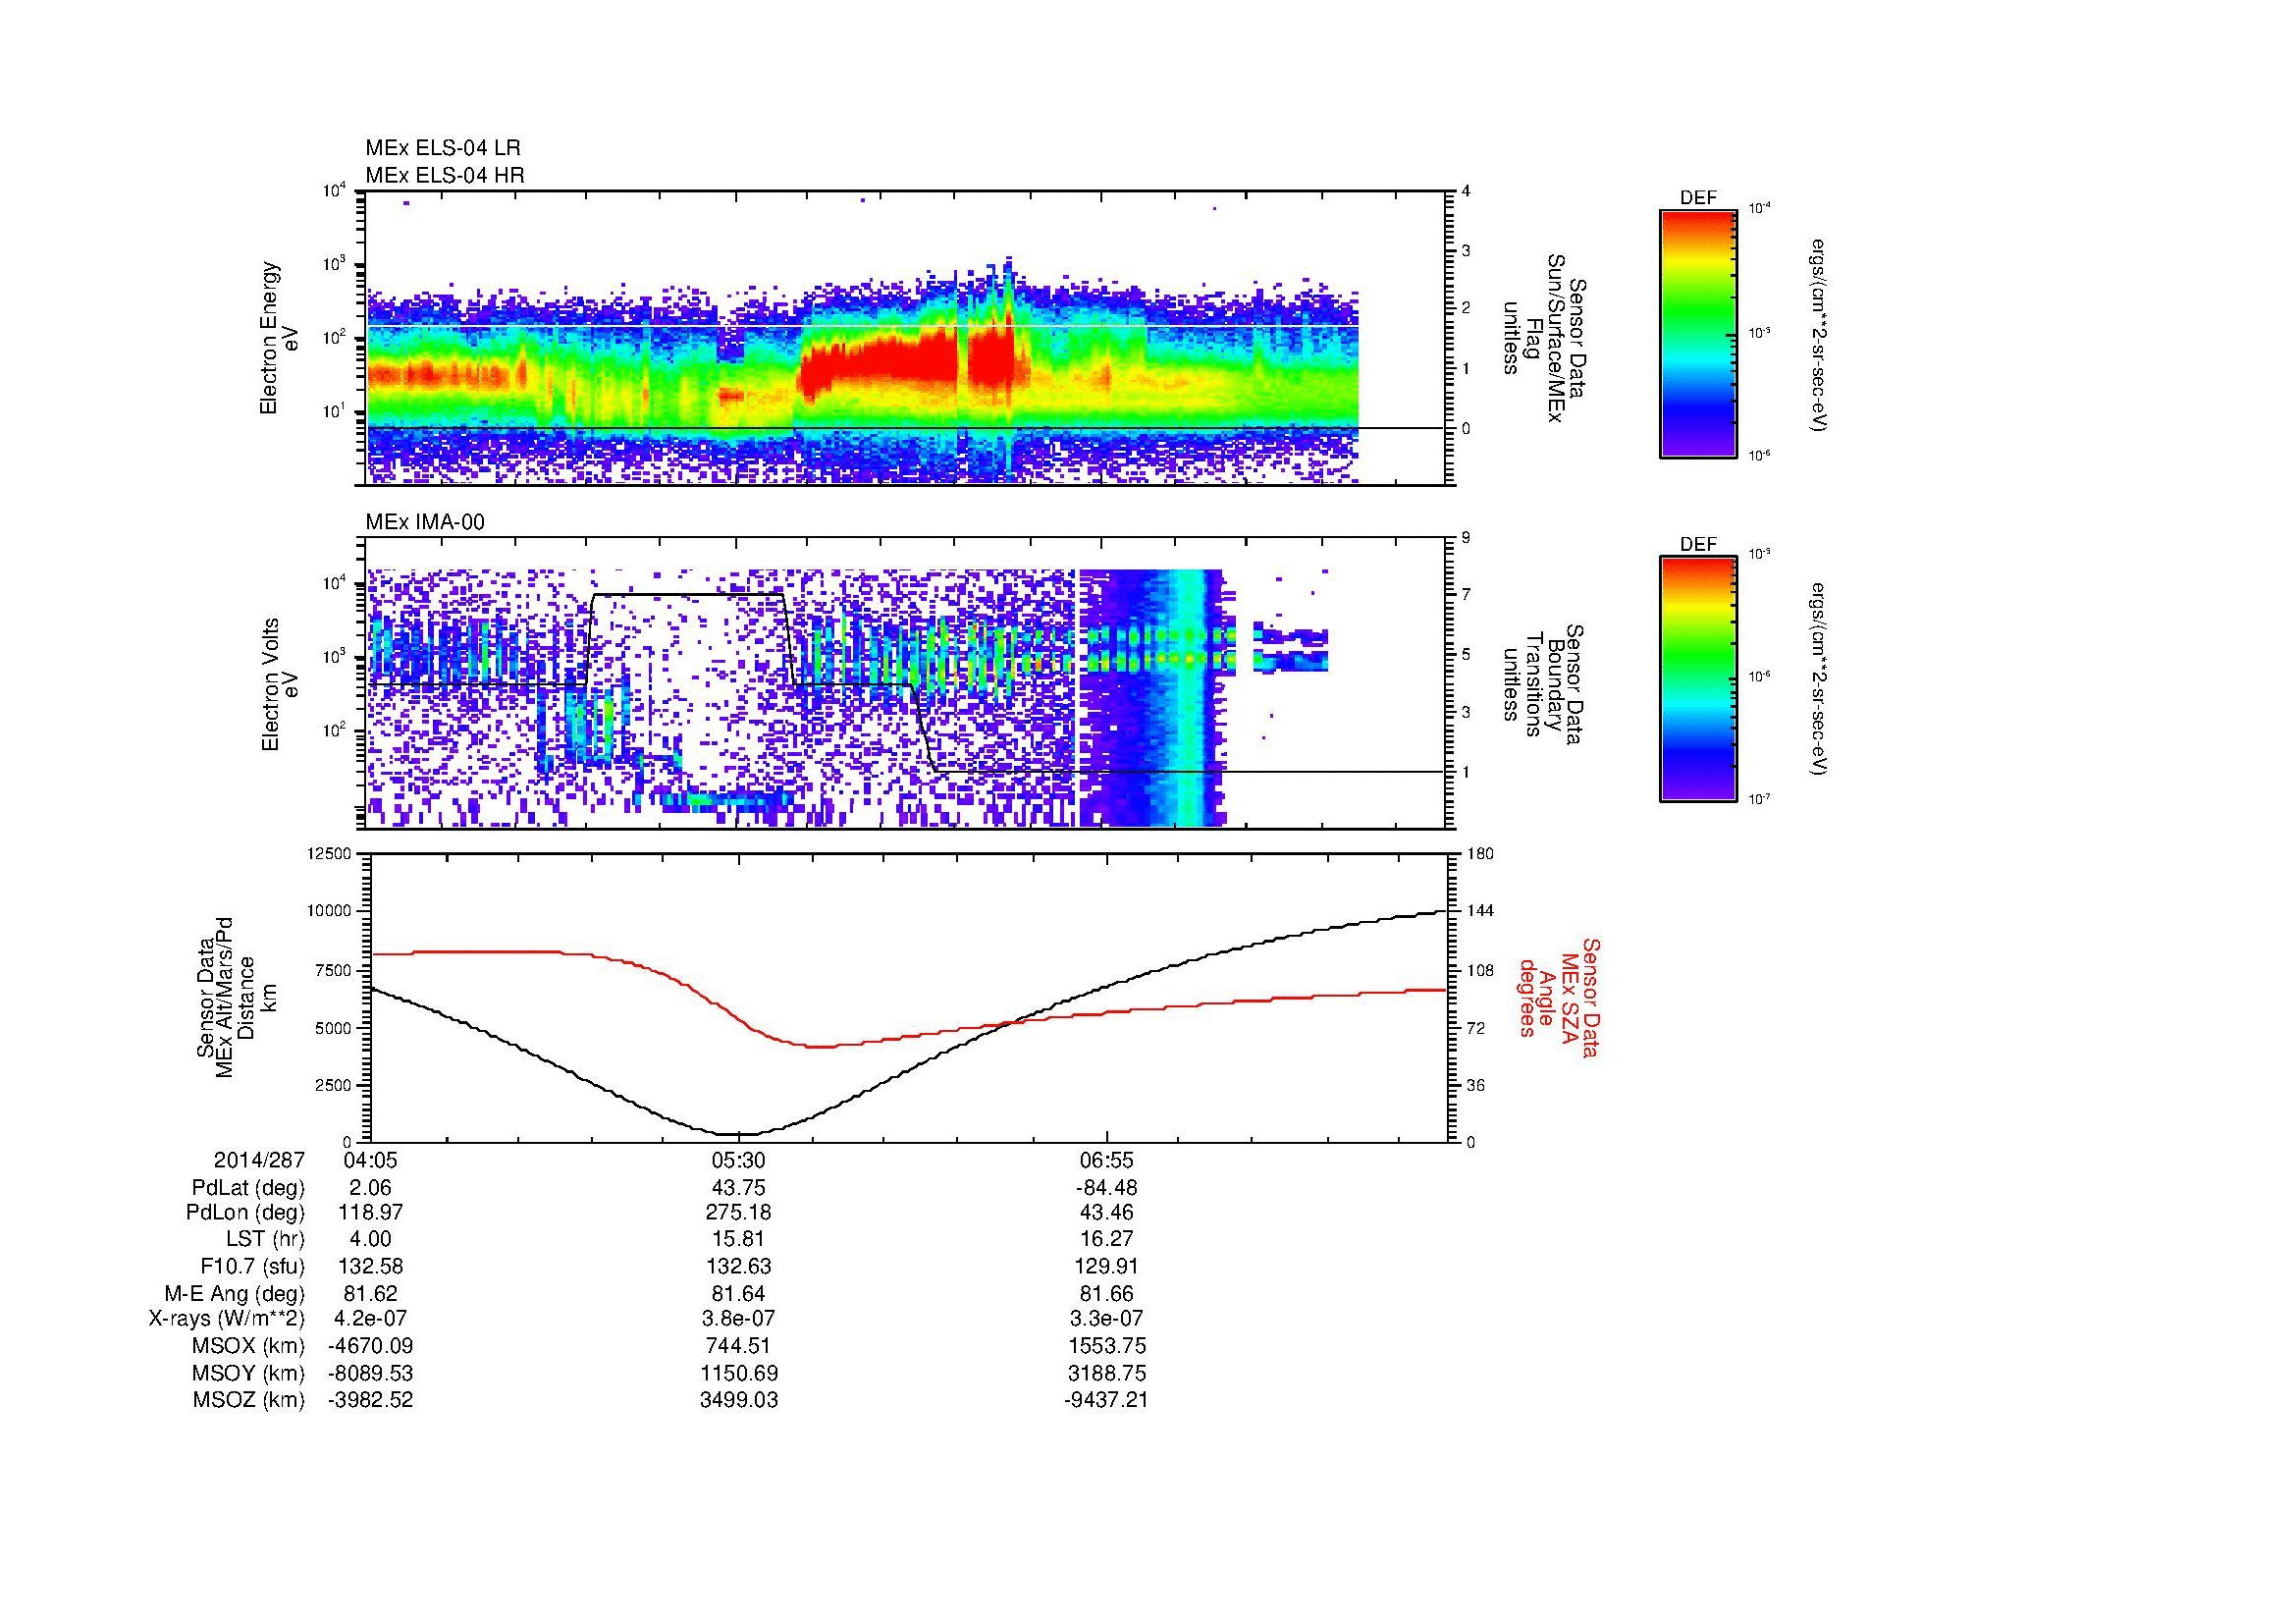The width and height of the screenshot is (2296, 1623).
Task: Click the 'MSOY (km)' row label
Action: pyautogui.click(x=249, y=1373)
